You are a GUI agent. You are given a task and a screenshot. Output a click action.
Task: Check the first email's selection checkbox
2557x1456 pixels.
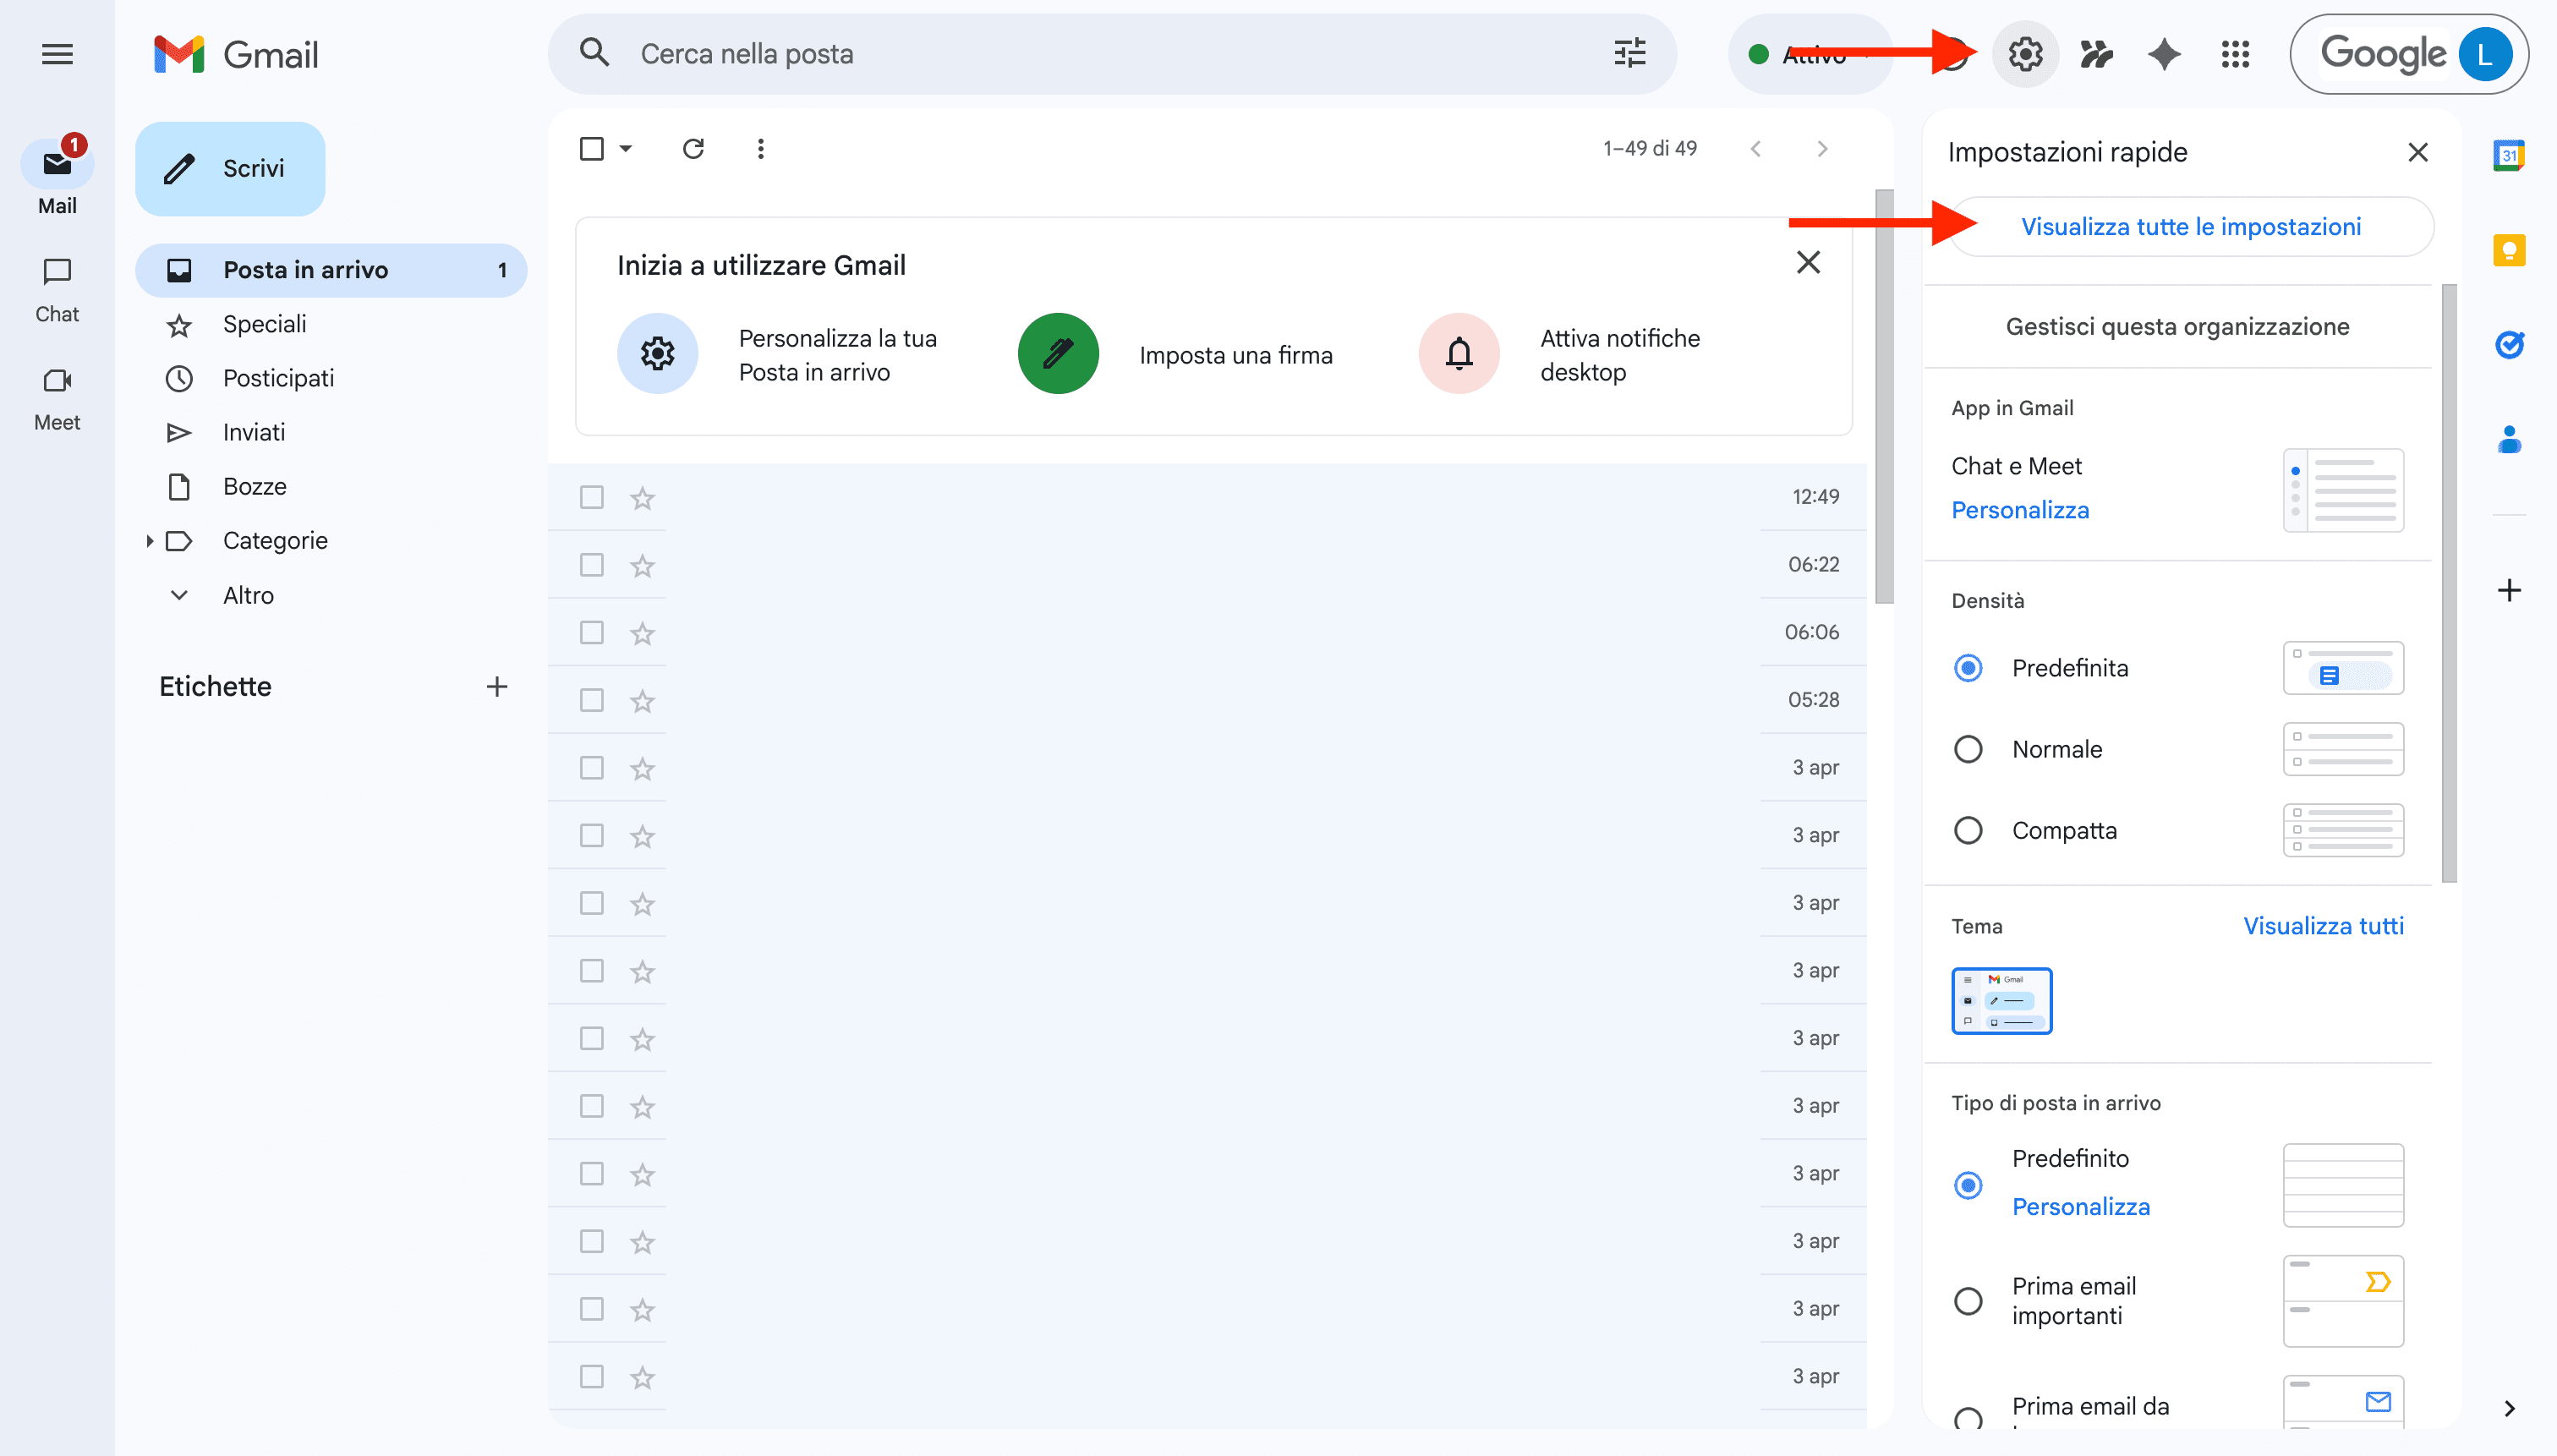click(590, 497)
